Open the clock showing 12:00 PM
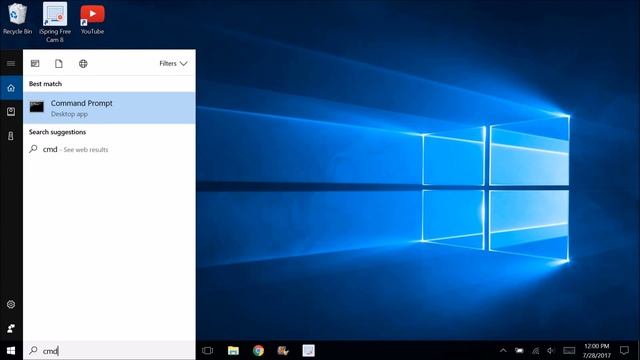 click(x=596, y=350)
